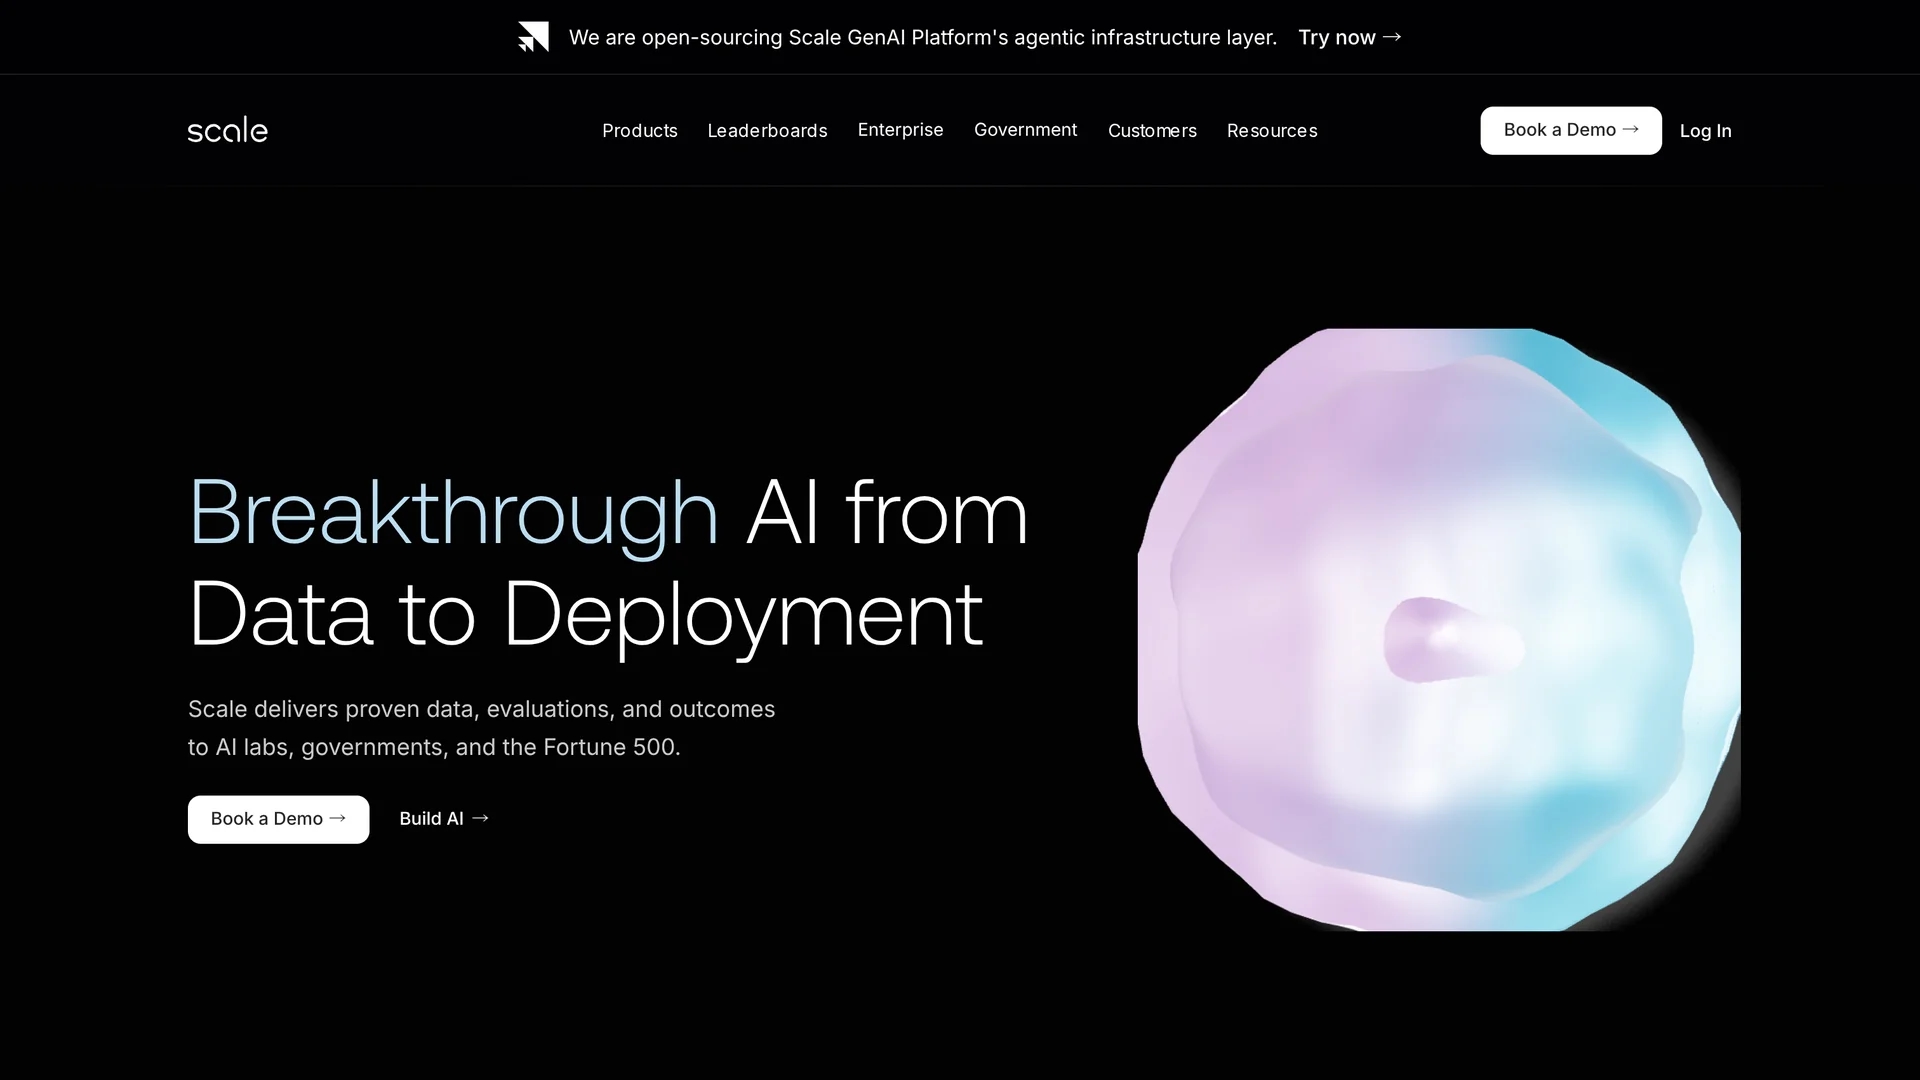Click the Log In link
The height and width of the screenshot is (1080, 1920).
(x=1705, y=130)
